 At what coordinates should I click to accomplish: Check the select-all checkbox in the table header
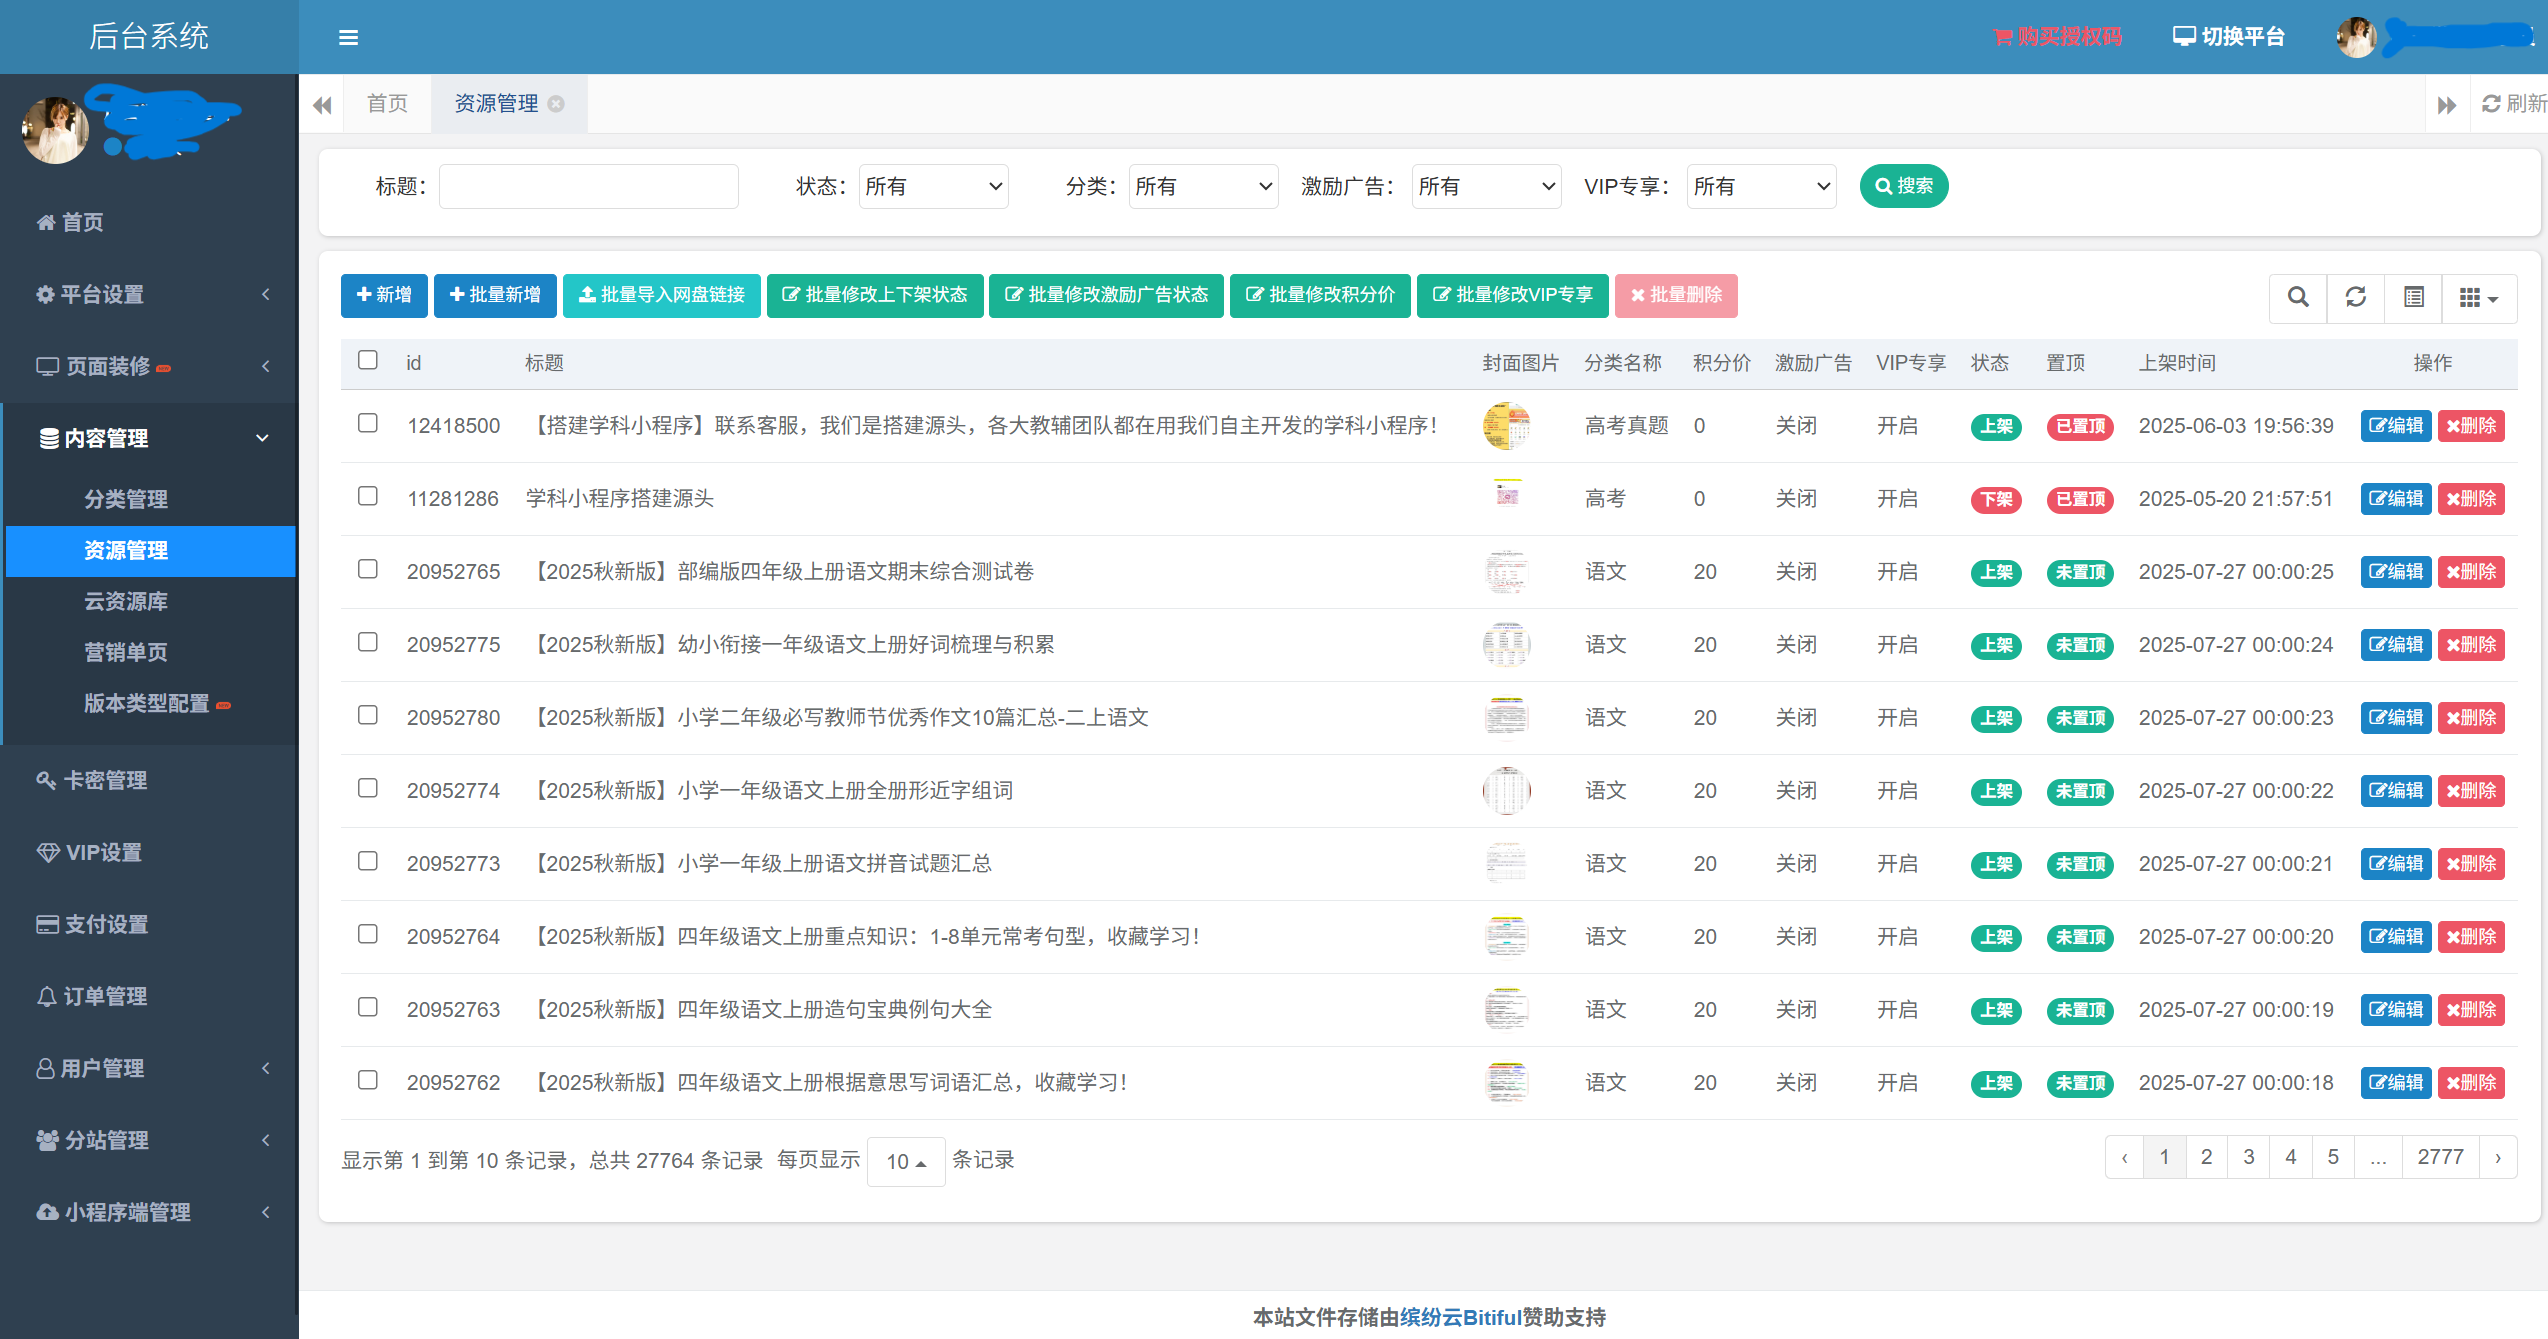tap(367, 360)
